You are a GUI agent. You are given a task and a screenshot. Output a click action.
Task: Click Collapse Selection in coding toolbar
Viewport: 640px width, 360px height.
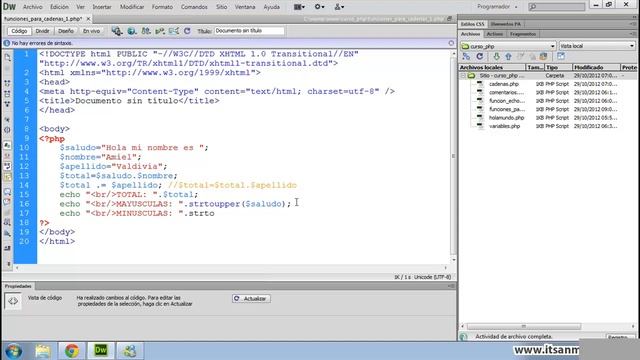7,93
